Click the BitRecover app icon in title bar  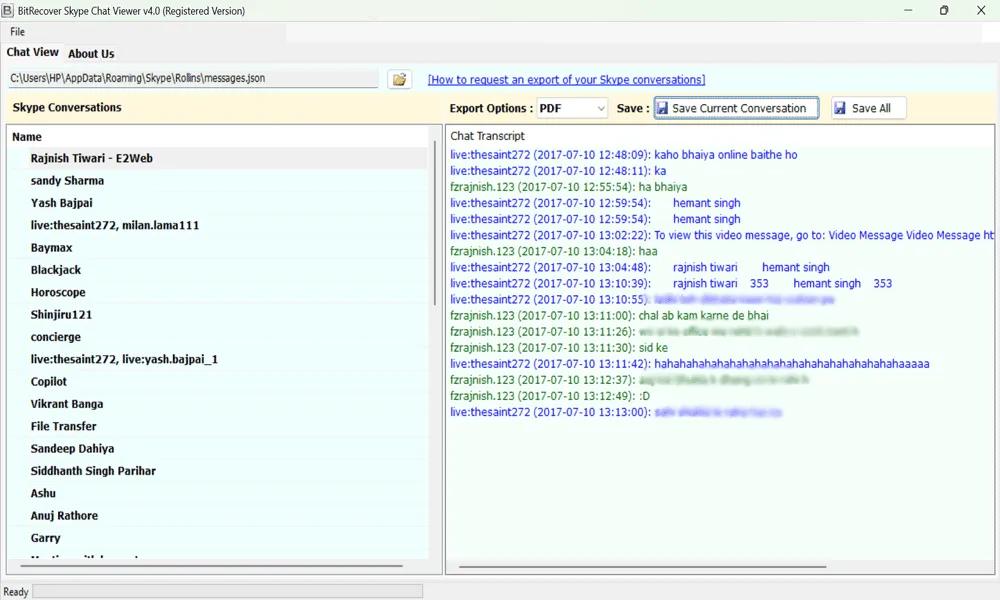click(8, 11)
